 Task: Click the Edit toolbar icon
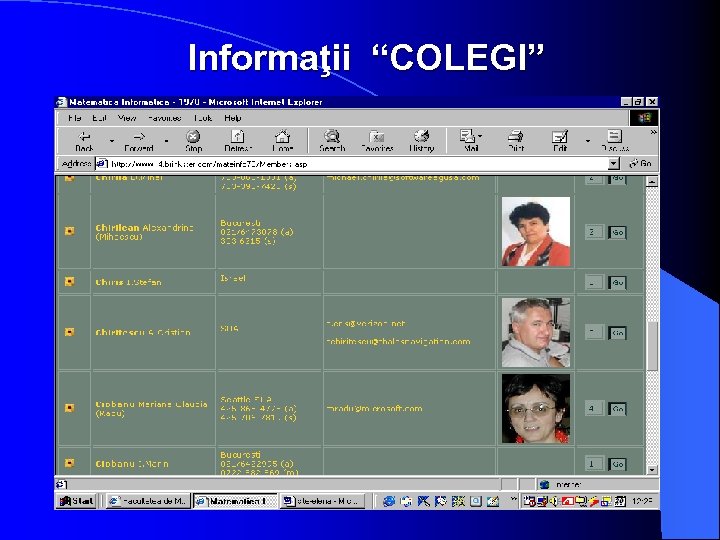(560, 141)
